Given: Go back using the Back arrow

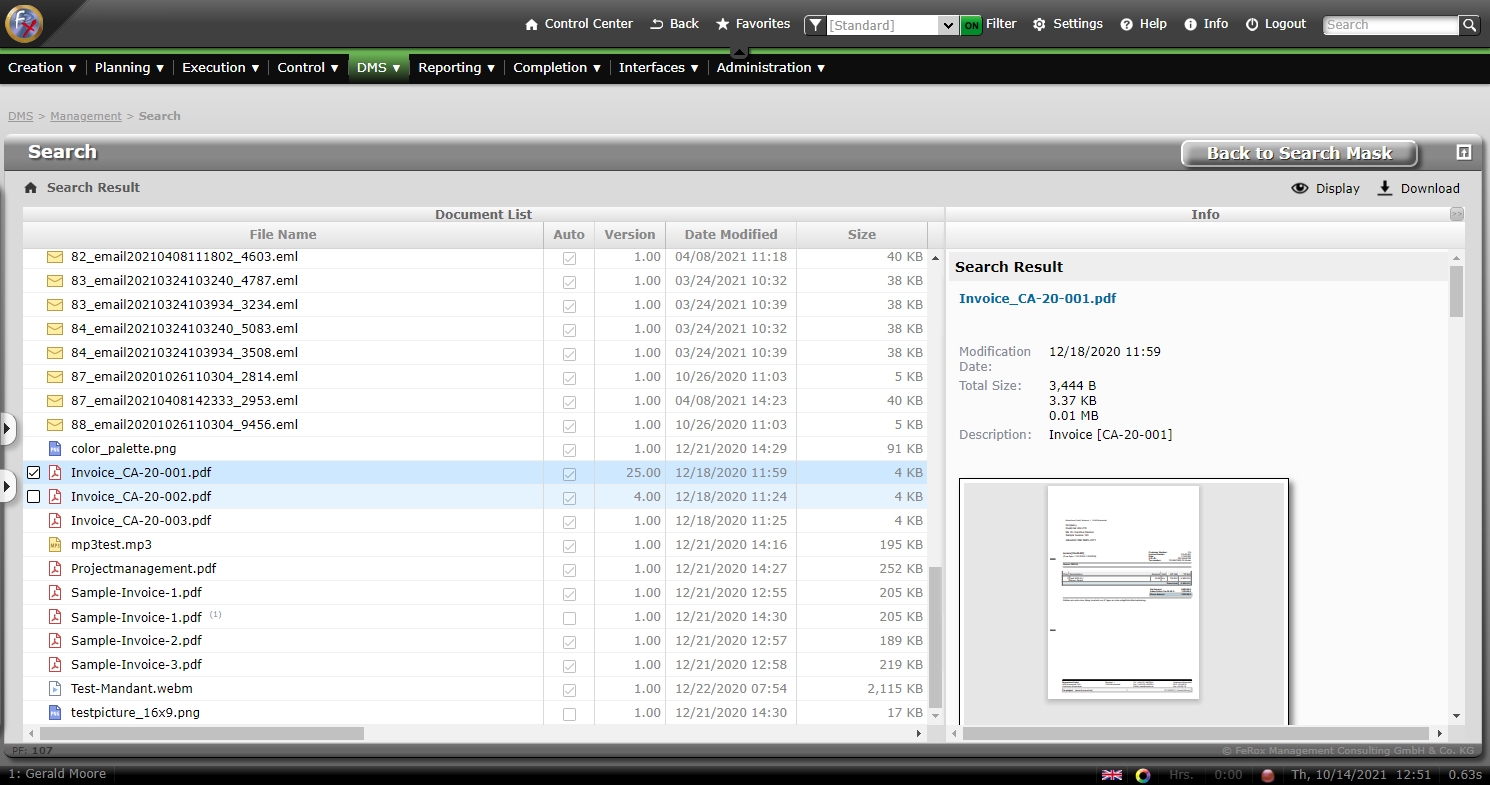Looking at the screenshot, I should [x=674, y=24].
